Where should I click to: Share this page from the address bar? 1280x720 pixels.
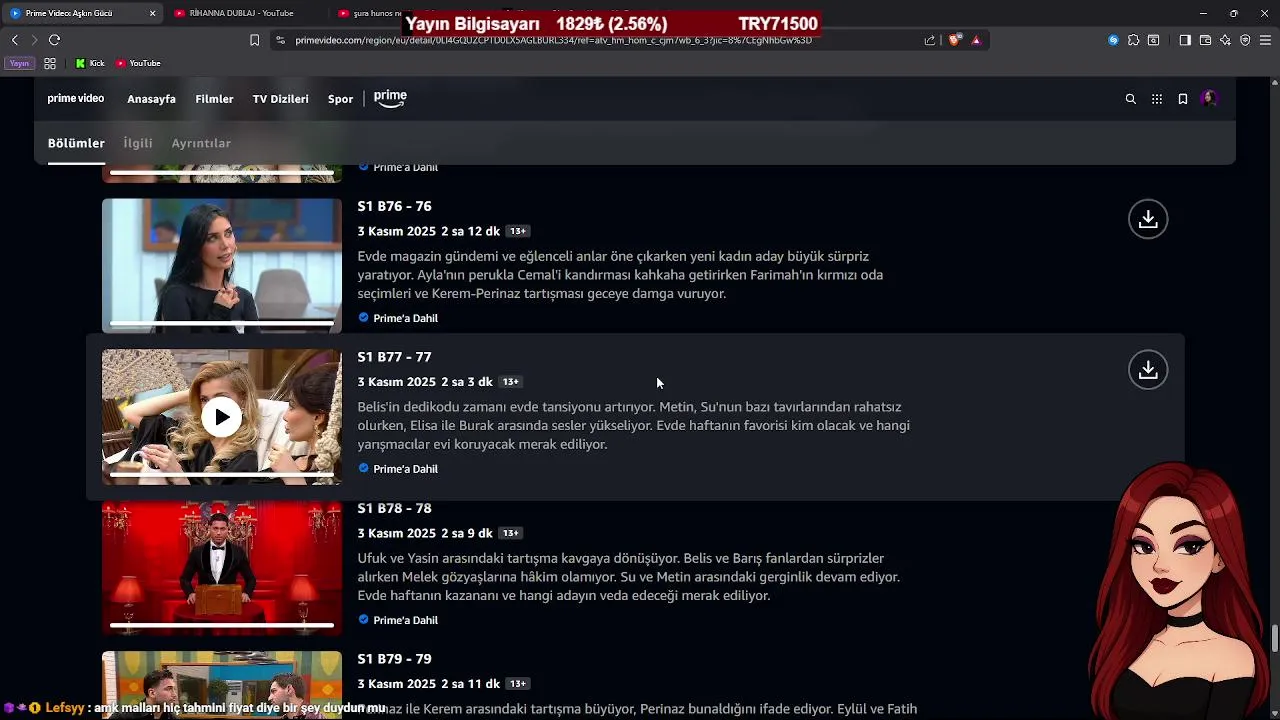930,40
